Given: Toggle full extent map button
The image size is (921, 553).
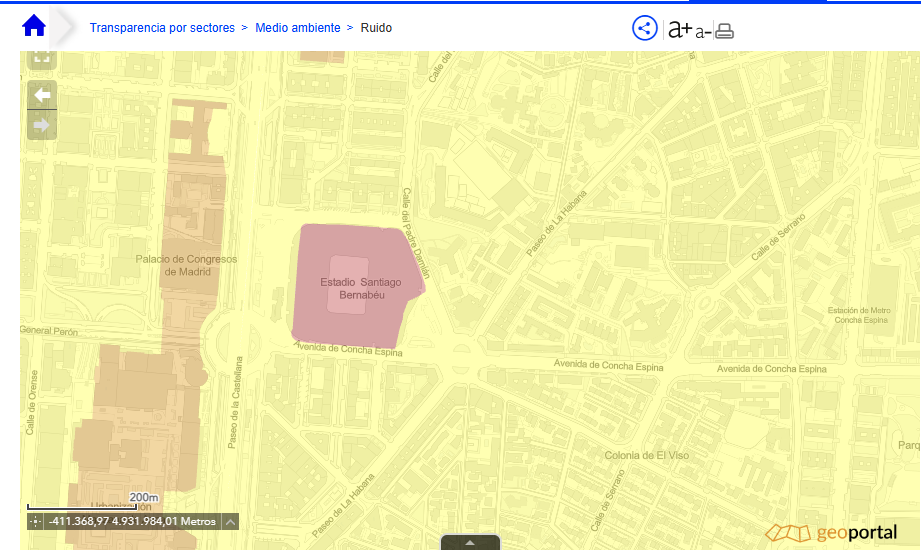Looking at the screenshot, I should pos(42,59).
